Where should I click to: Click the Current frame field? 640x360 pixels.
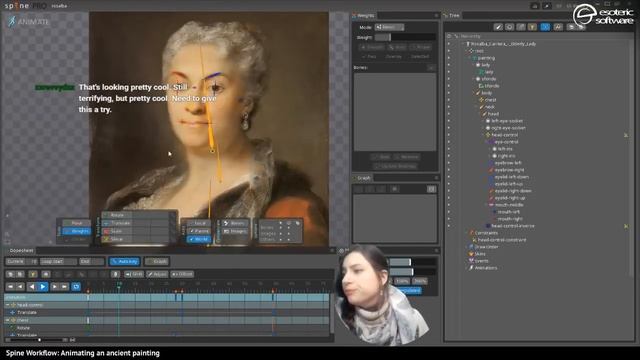point(21,261)
